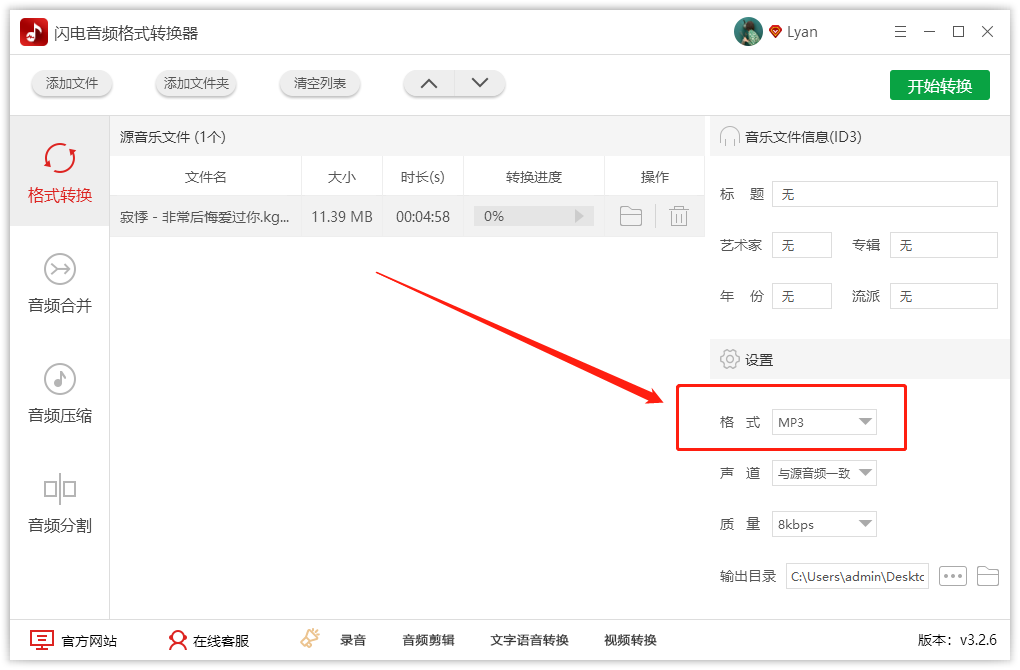Open the output directory folder icon
The height and width of the screenshot is (670, 1020).
click(987, 576)
